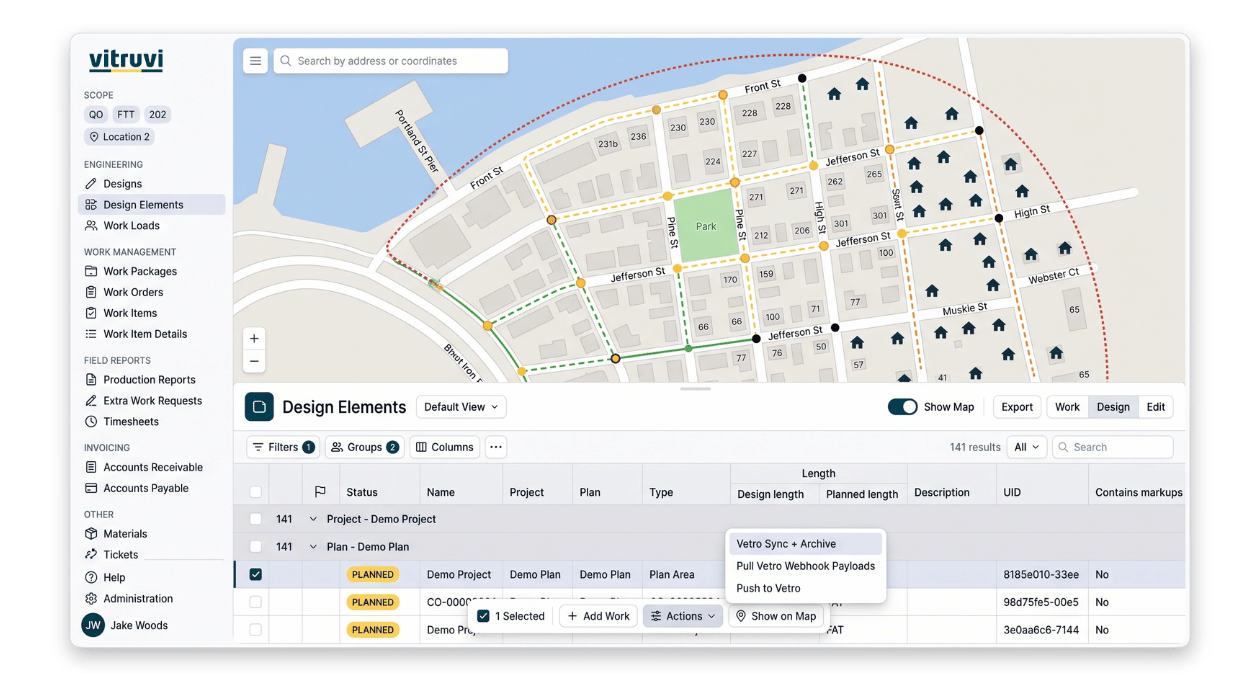Click the FTT scope chip
Image resolution: width=1260 pixels, height=700 pixels.
[126, 115]
